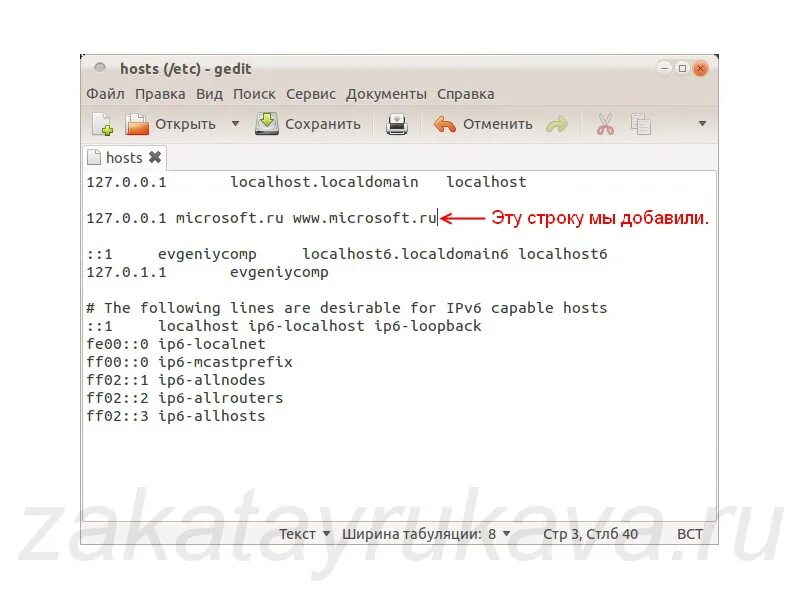Viewport: 800px width, 600px height.
Task: Click the www.microsoft.ru text
Action: click(x=365, y=218)
